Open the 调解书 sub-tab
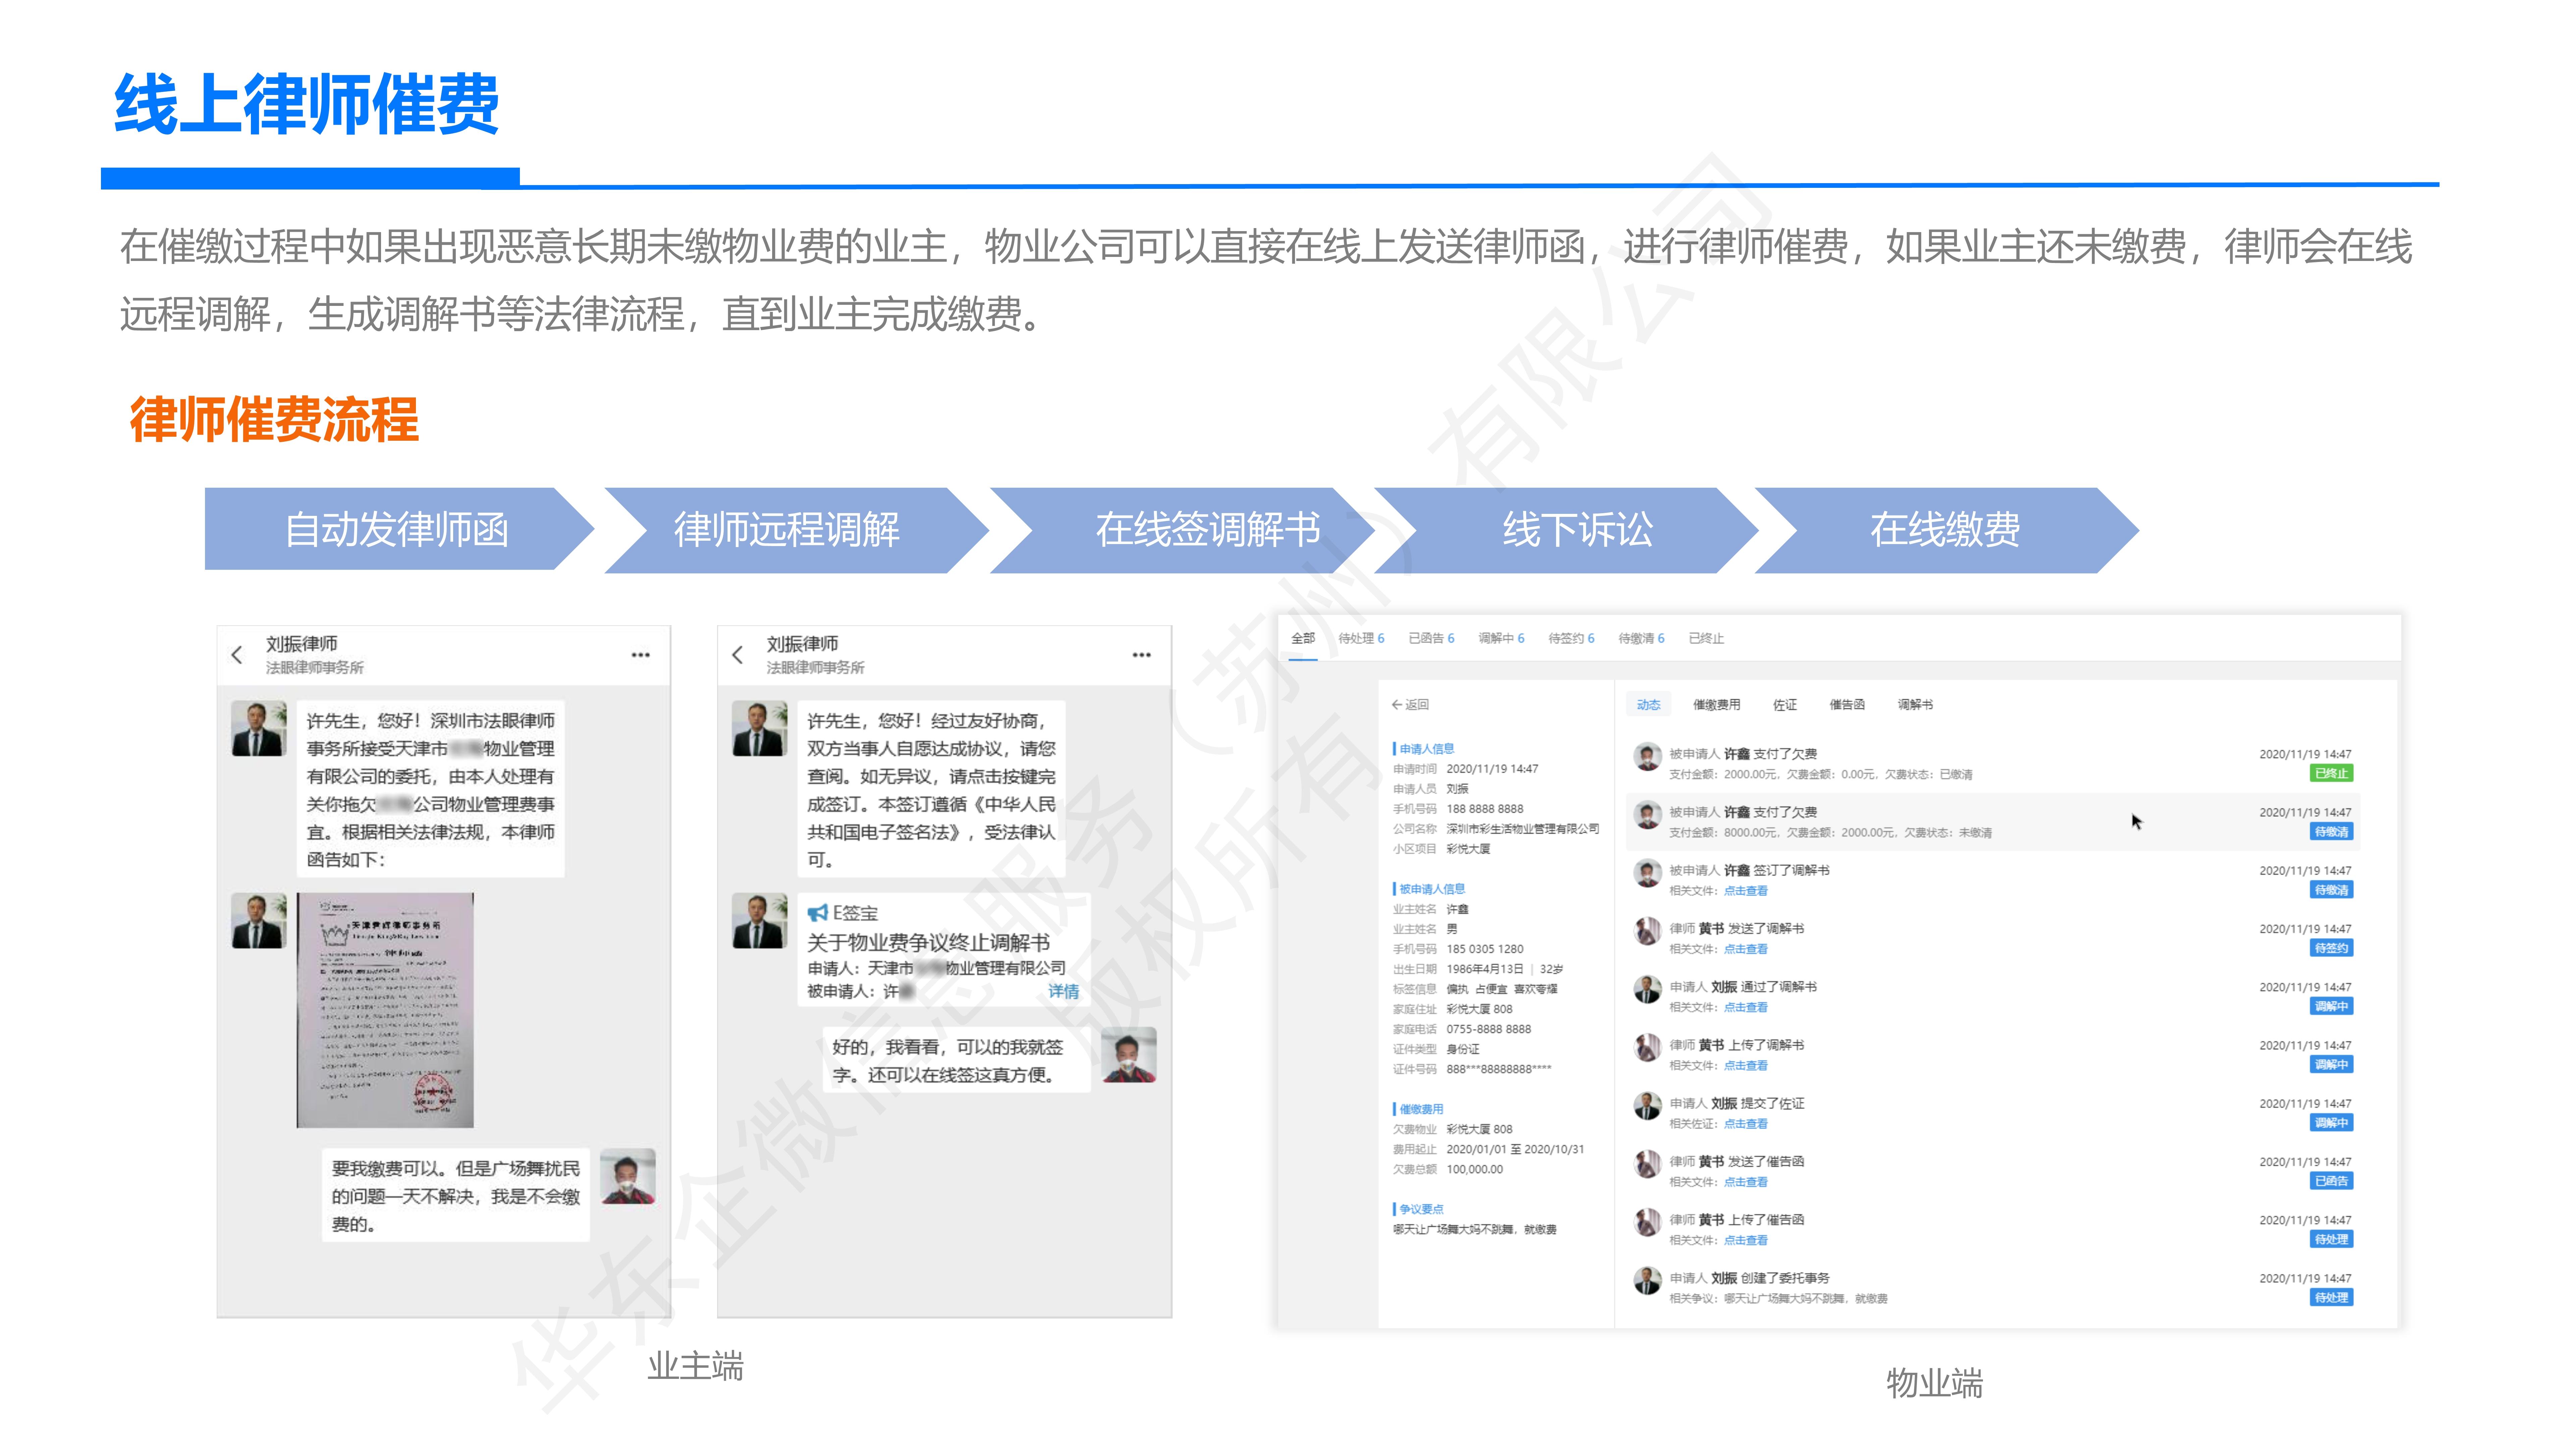This screenshot has width=2576, height=1449. pyautogui.click(x=1915, y=705)
